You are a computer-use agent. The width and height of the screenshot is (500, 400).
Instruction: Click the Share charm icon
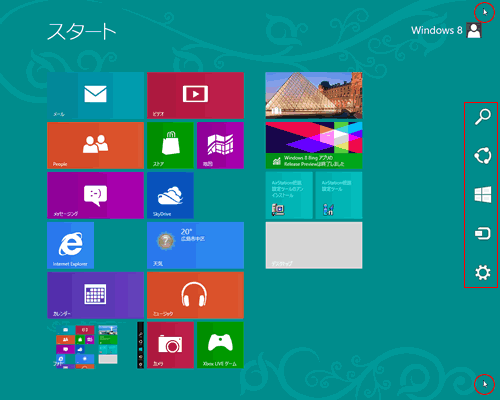pyautogui.click(x=483, y=156)
